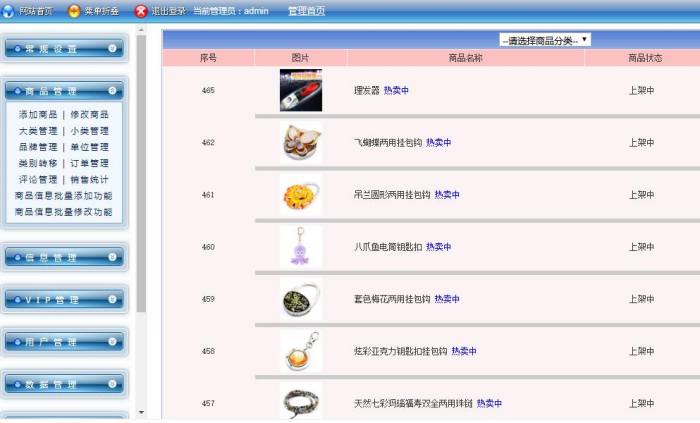Click the red 退出登录 logout icon
Viewport: 700px width, 423px height.
click(x=141, y=11)
